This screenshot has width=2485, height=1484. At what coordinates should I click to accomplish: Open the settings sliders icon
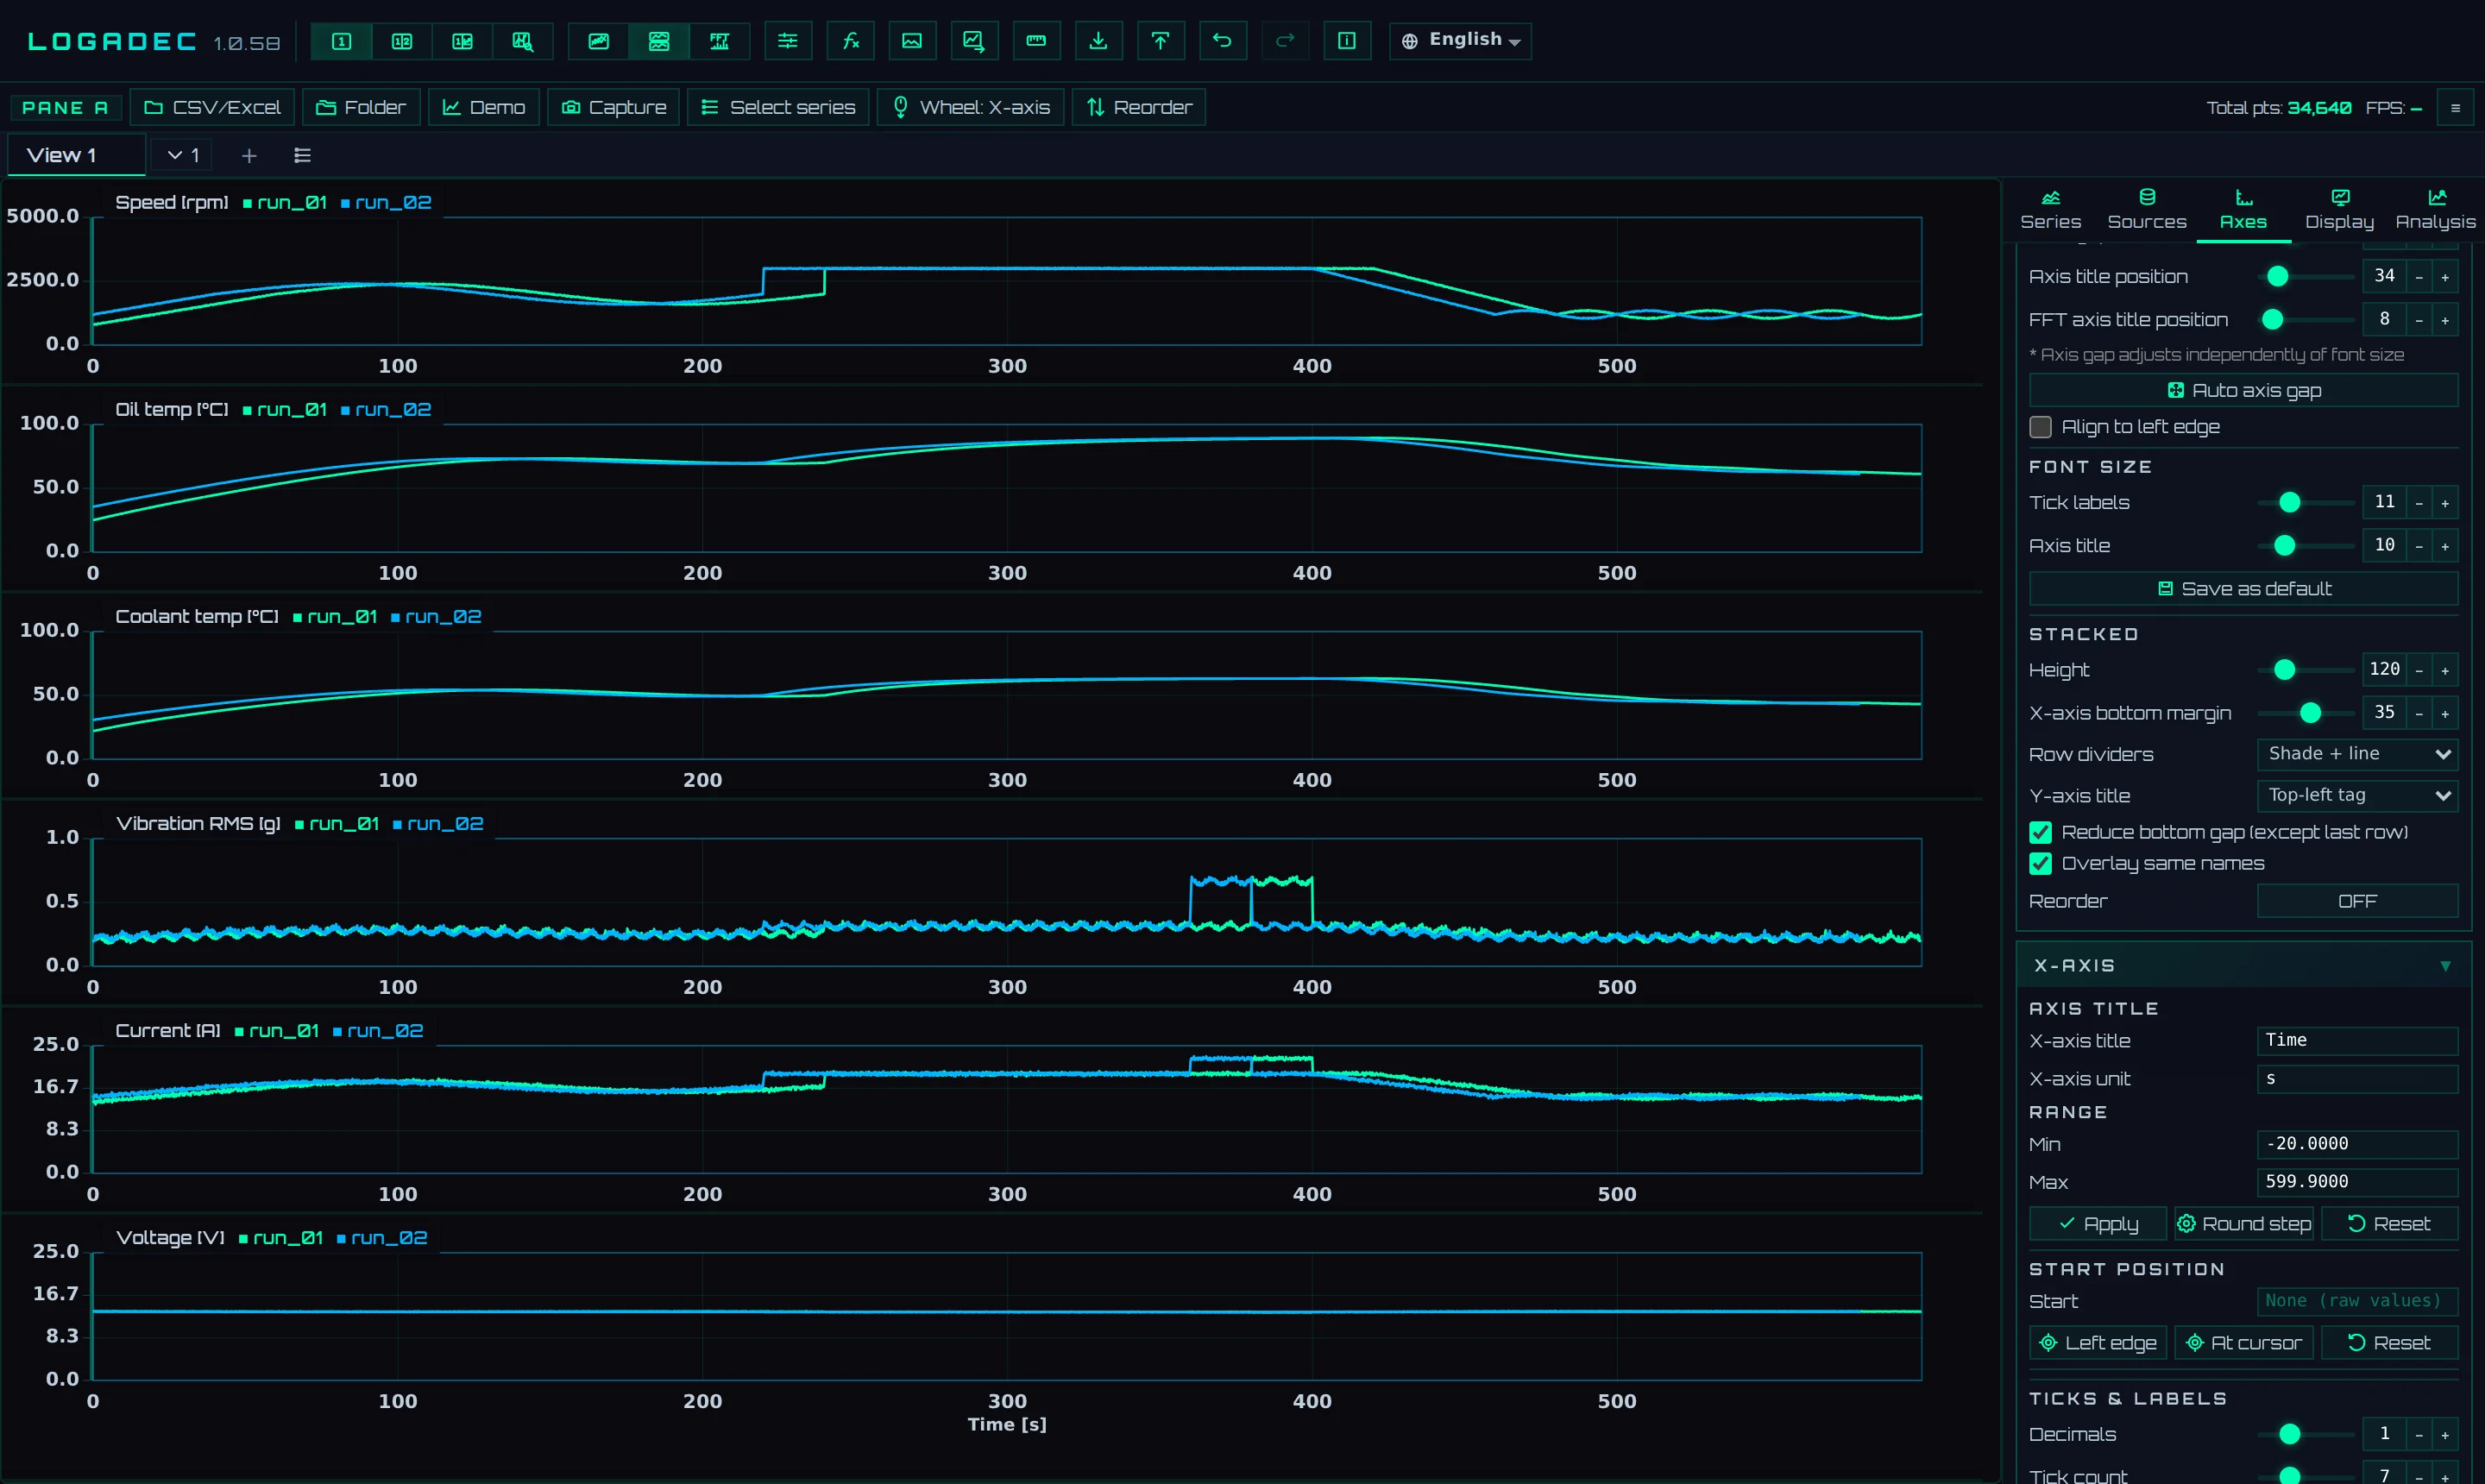788,41
